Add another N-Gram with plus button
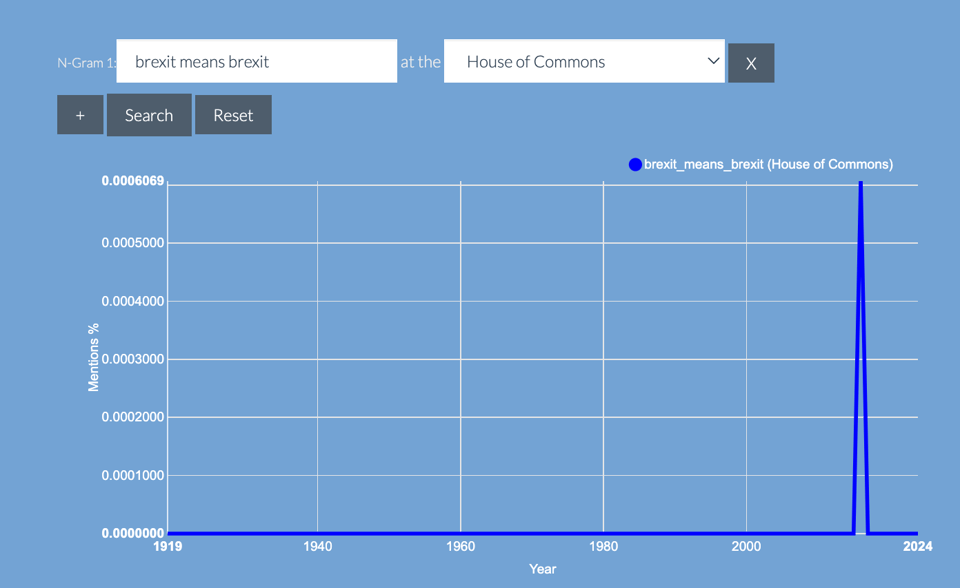Viewport: 960px width, 588px height. (x=80, y=115)
